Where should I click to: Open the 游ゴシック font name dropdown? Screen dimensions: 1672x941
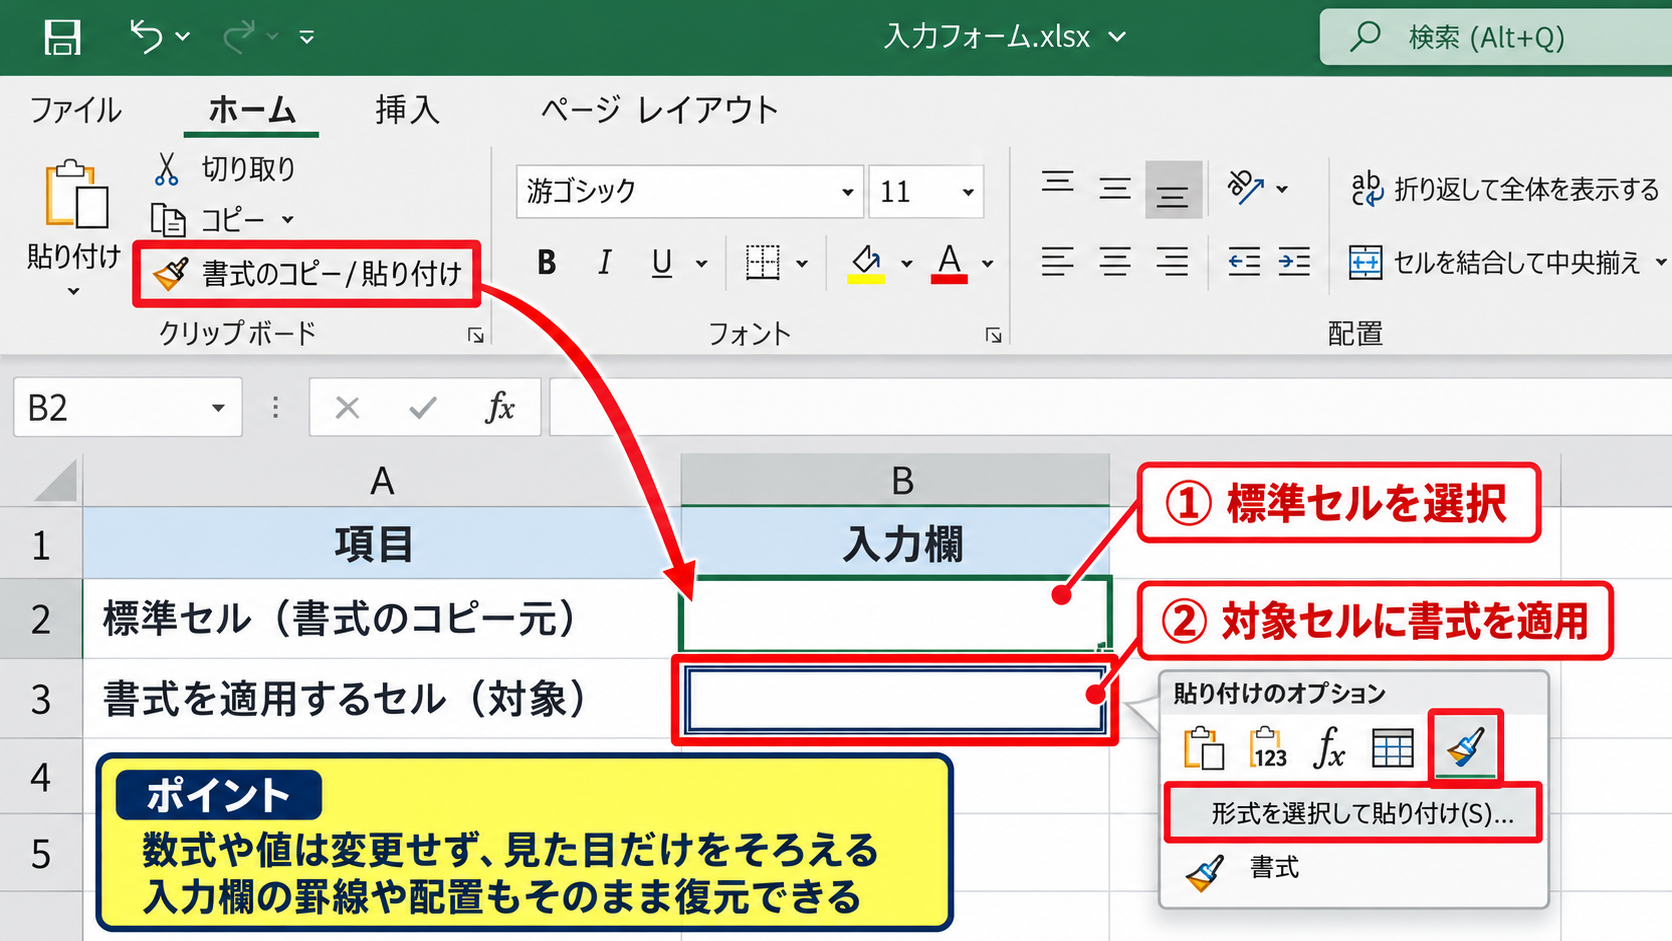click(847, 192)
